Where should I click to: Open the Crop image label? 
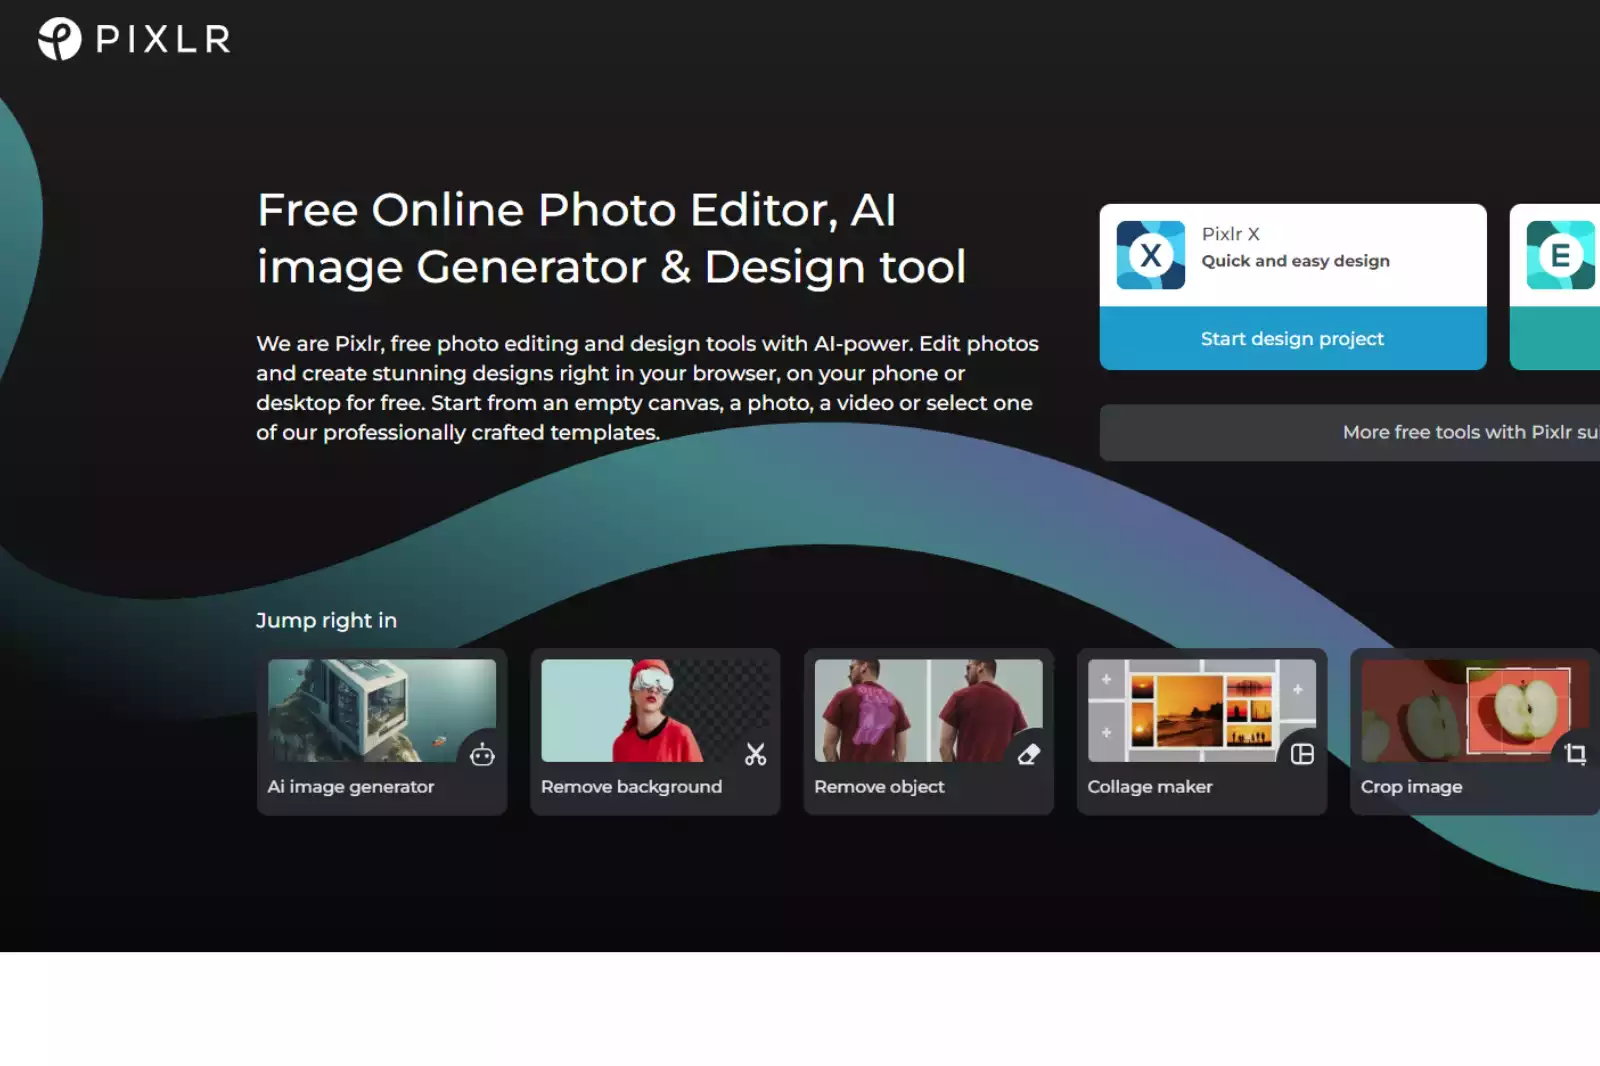tap(1411, 787)
